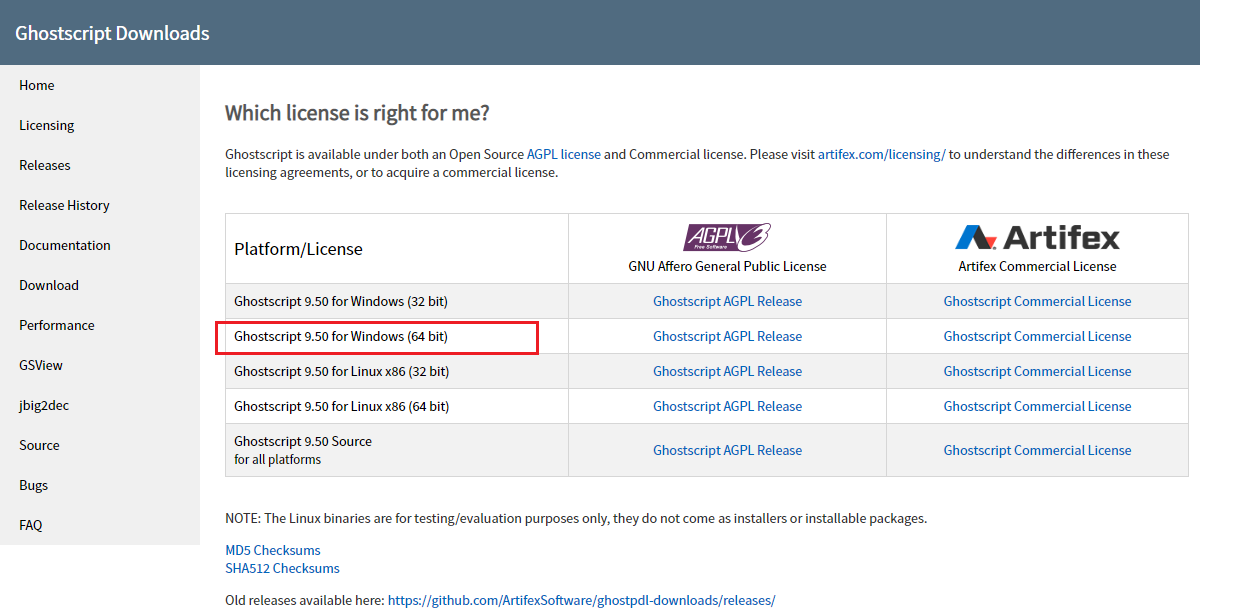This screenshot has width=1250, height=612.
Task: Open Source sidebar item
Action: click(x=39, y=445)
